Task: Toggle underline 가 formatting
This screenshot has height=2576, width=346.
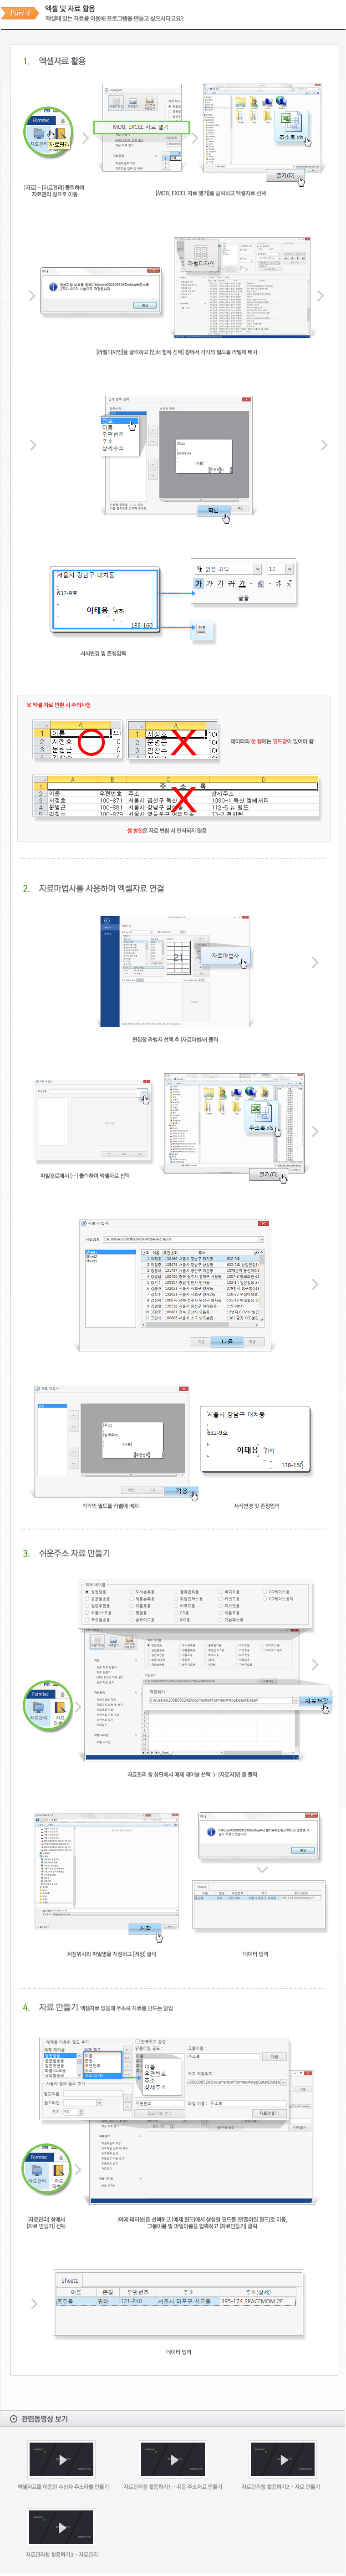Action: coord(221,584)
